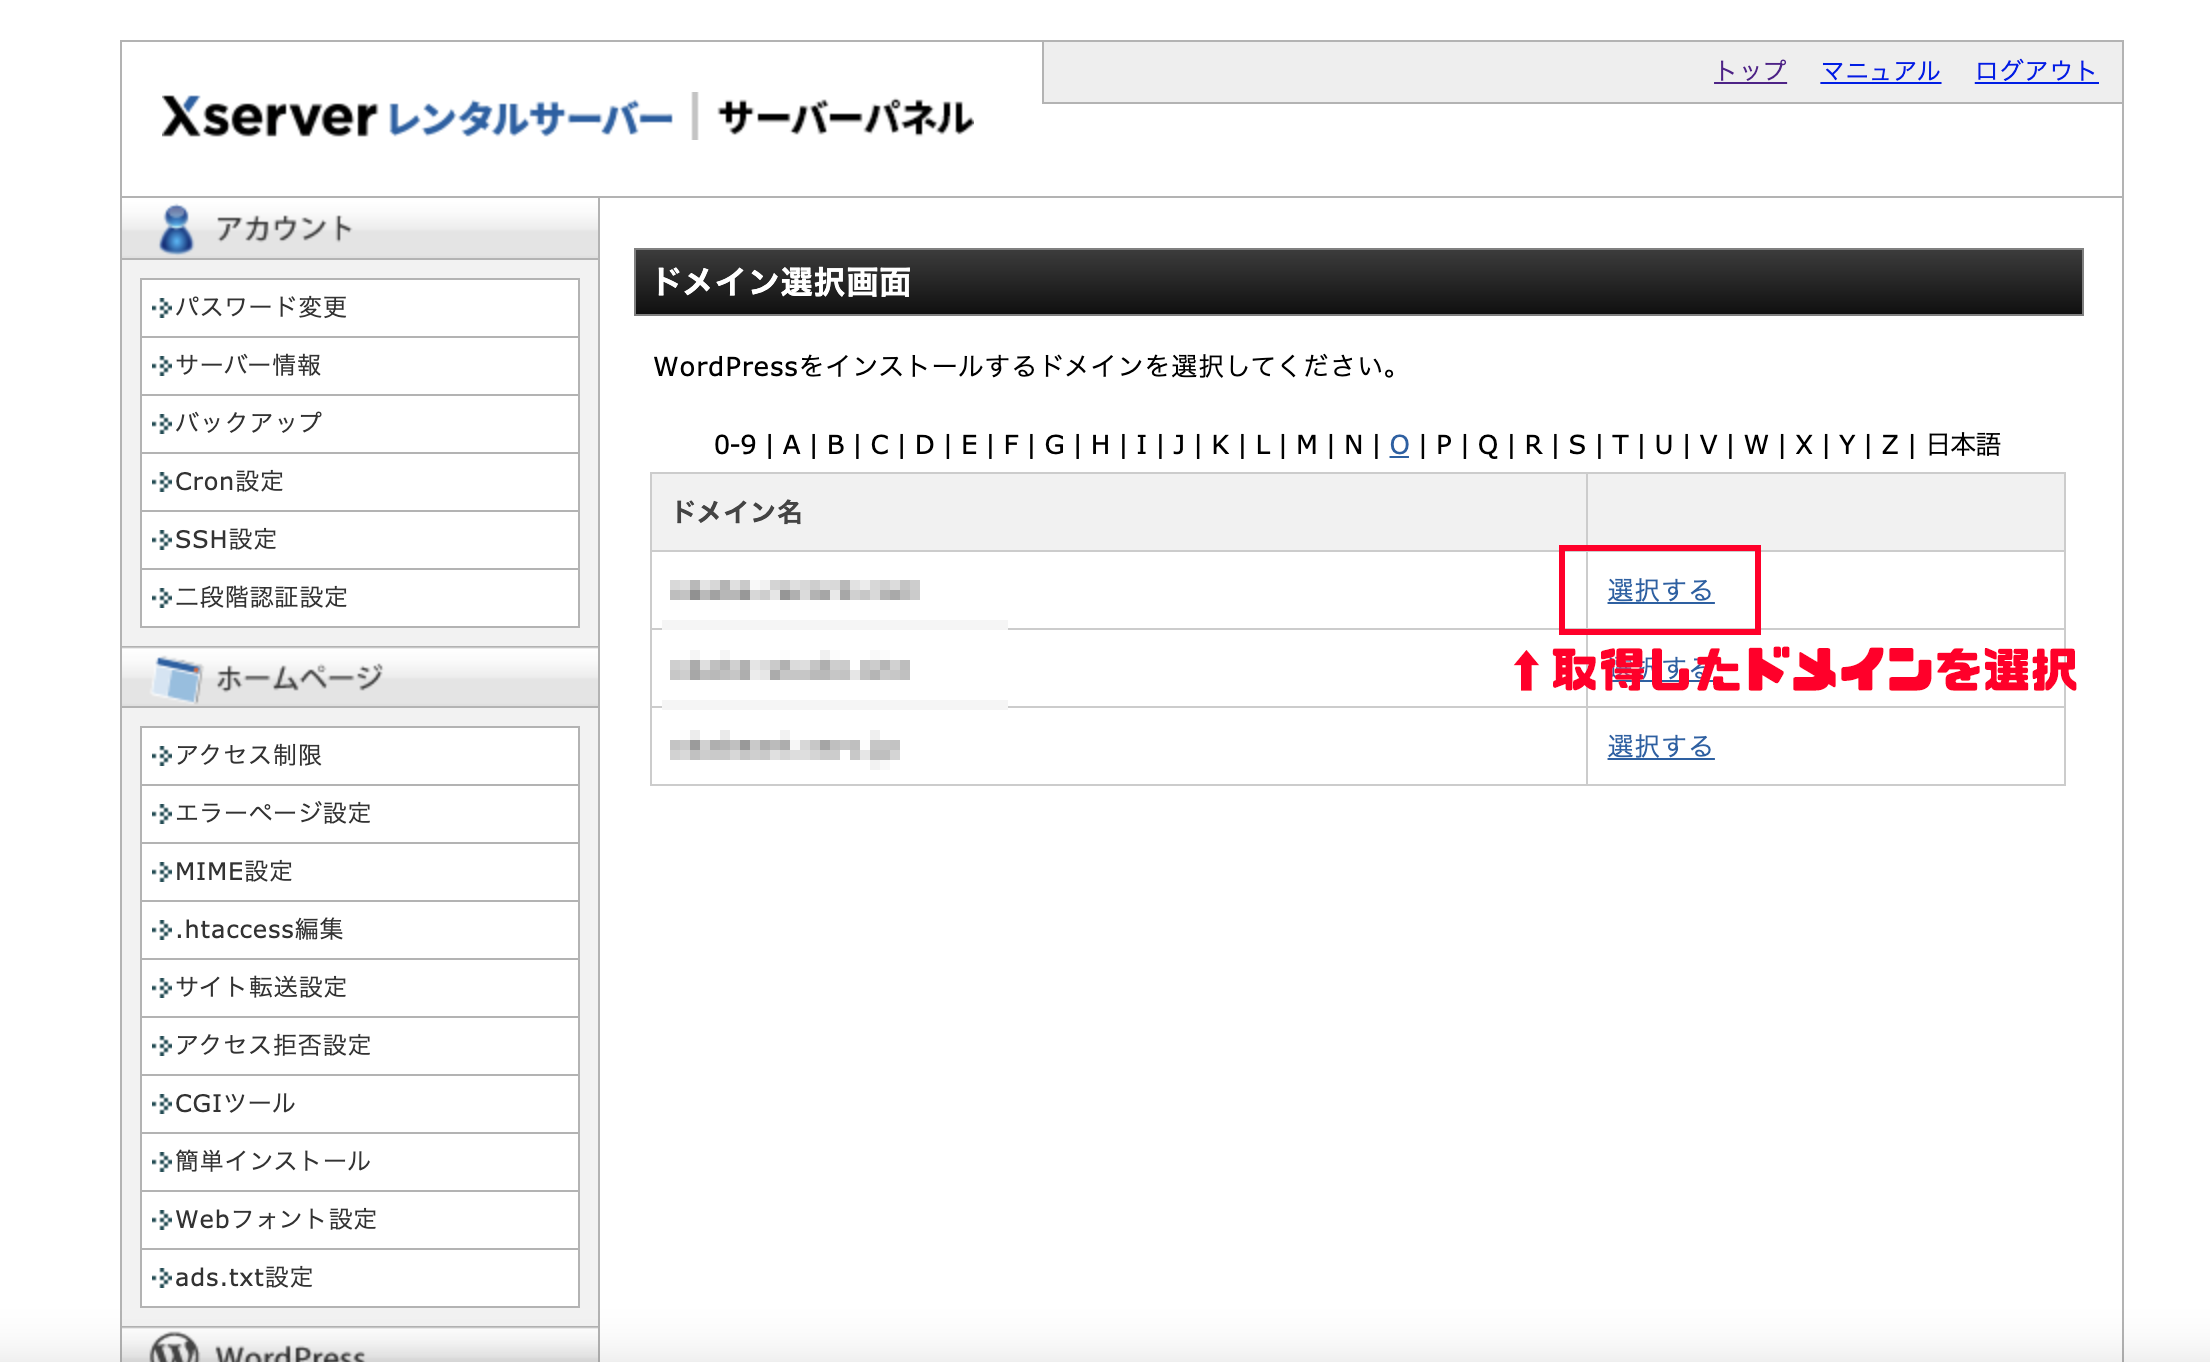The image size is (2210, 1362).
Task: Open パスワード変更 menu item
Action: 261,307
